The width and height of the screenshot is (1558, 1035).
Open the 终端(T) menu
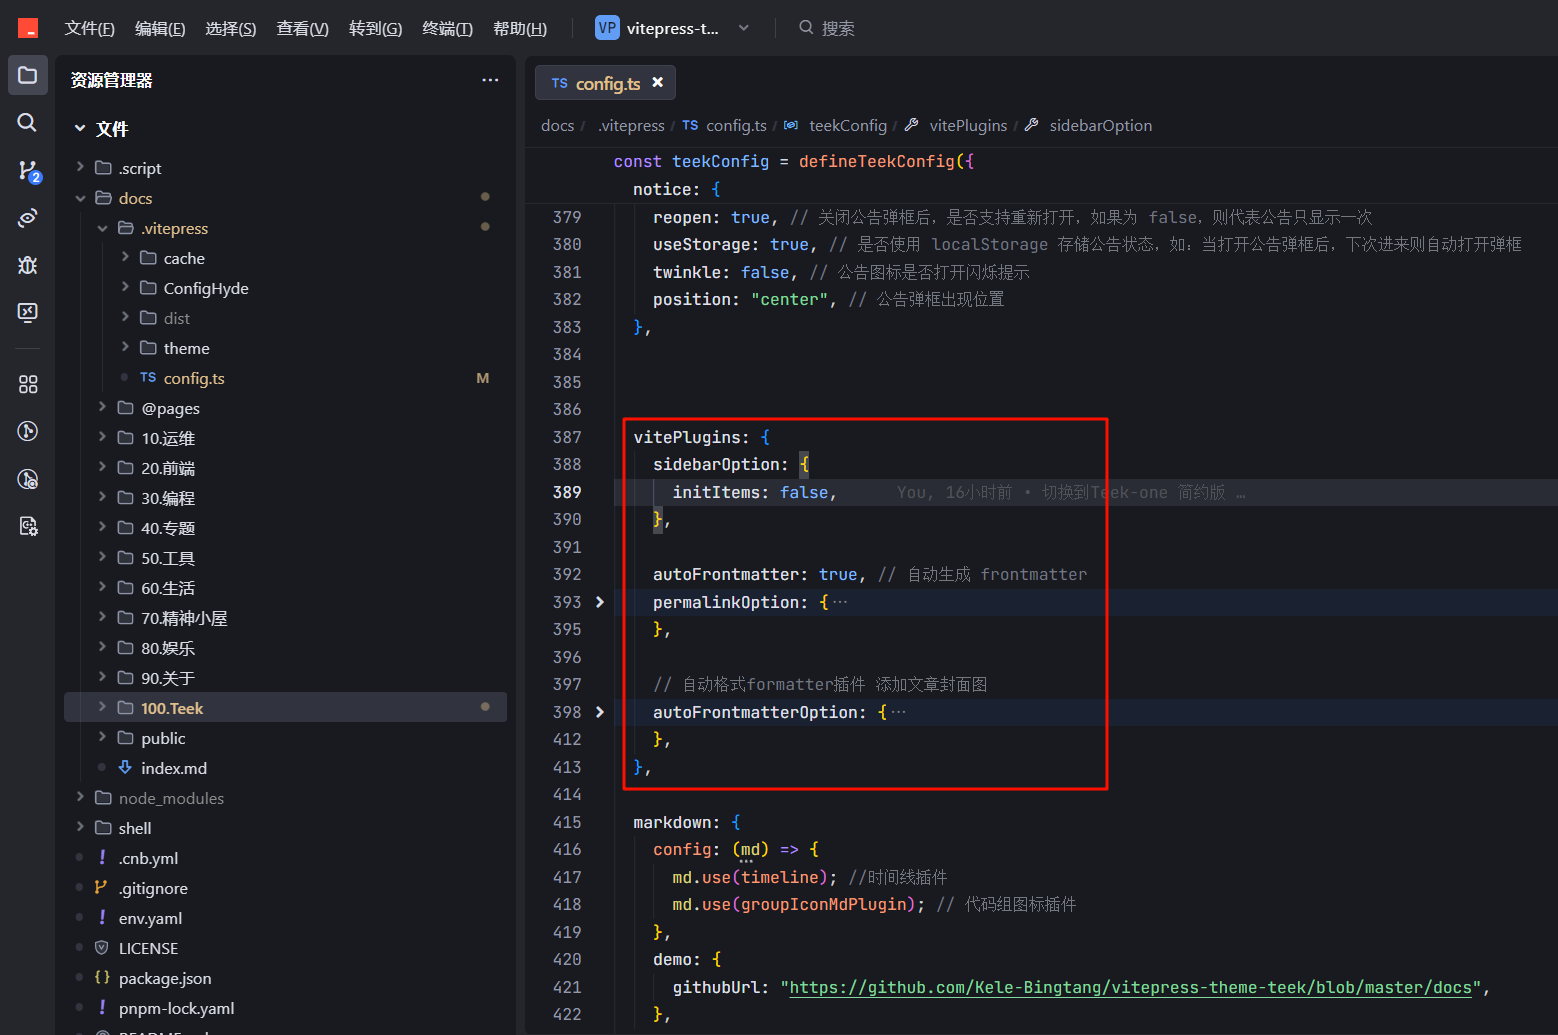coord(447,28)
